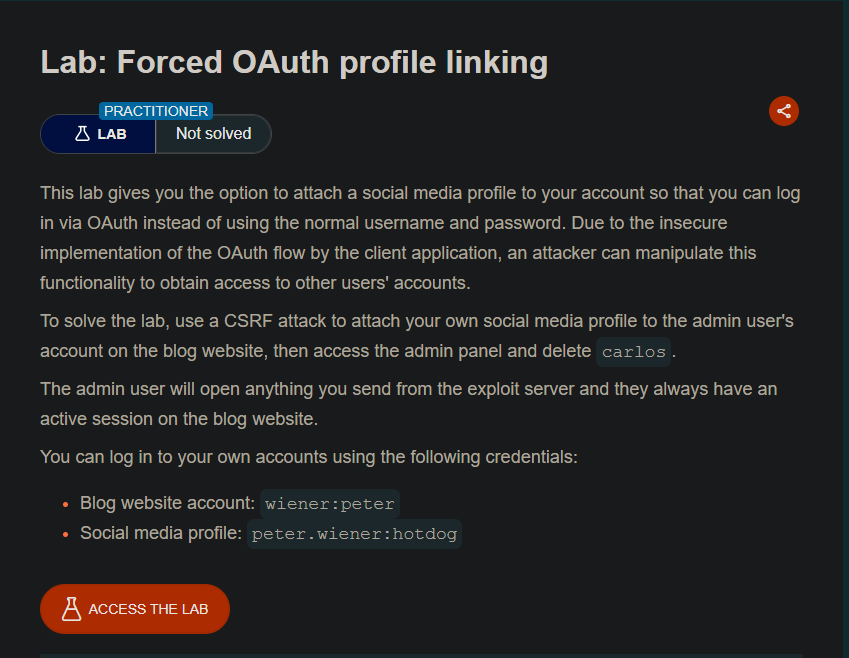
Task: Click the PRACTITIONER level badge
Action: coord(156,111)
